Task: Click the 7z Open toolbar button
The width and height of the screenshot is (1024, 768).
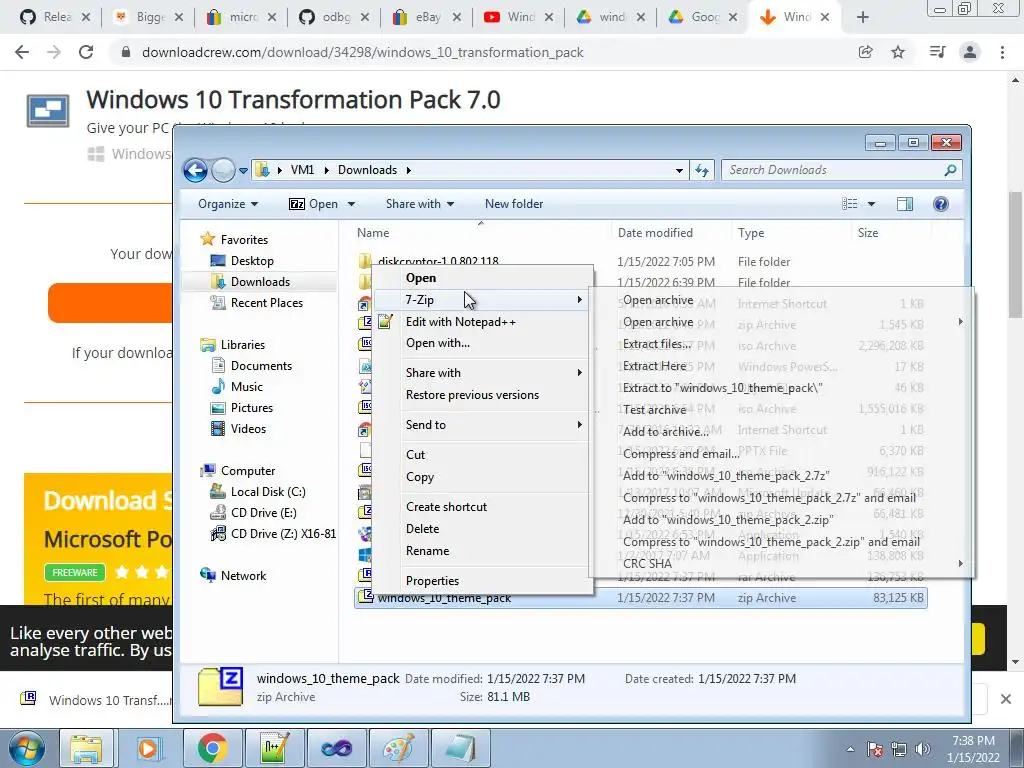Action: coord(313,204)
